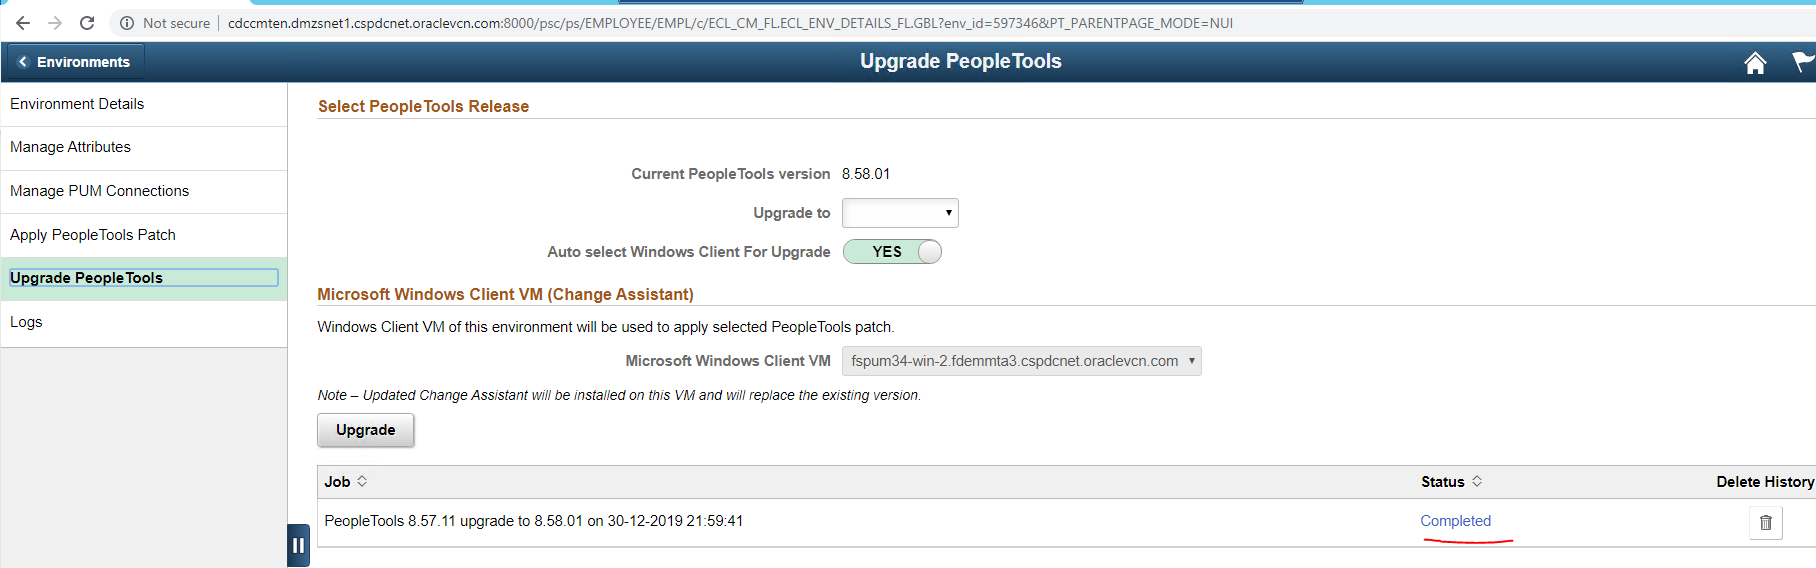Click the browser back arrow
Viewport: 1816px width, 568px height.
coord(22,23)
